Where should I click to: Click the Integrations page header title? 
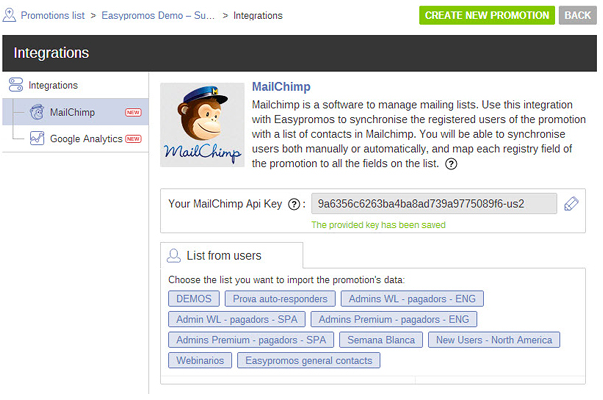(51, 53)
